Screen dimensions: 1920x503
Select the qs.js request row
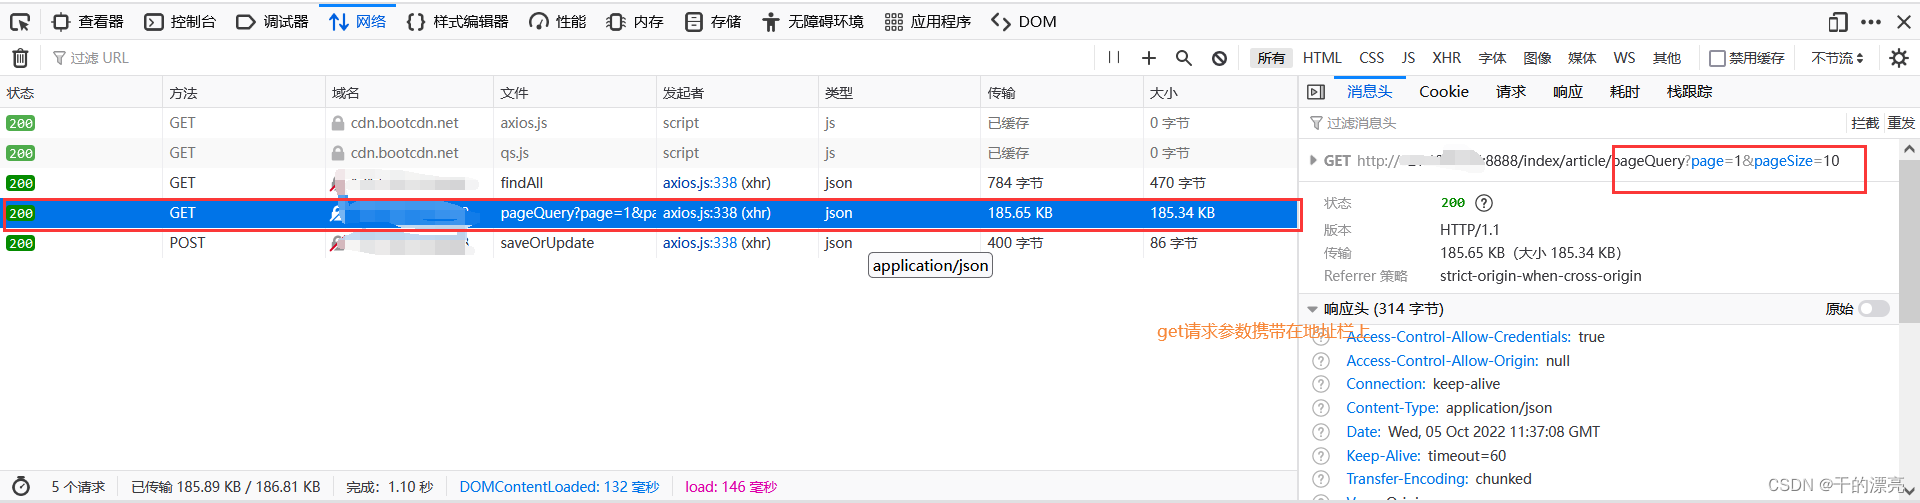(x=648, y=153)
